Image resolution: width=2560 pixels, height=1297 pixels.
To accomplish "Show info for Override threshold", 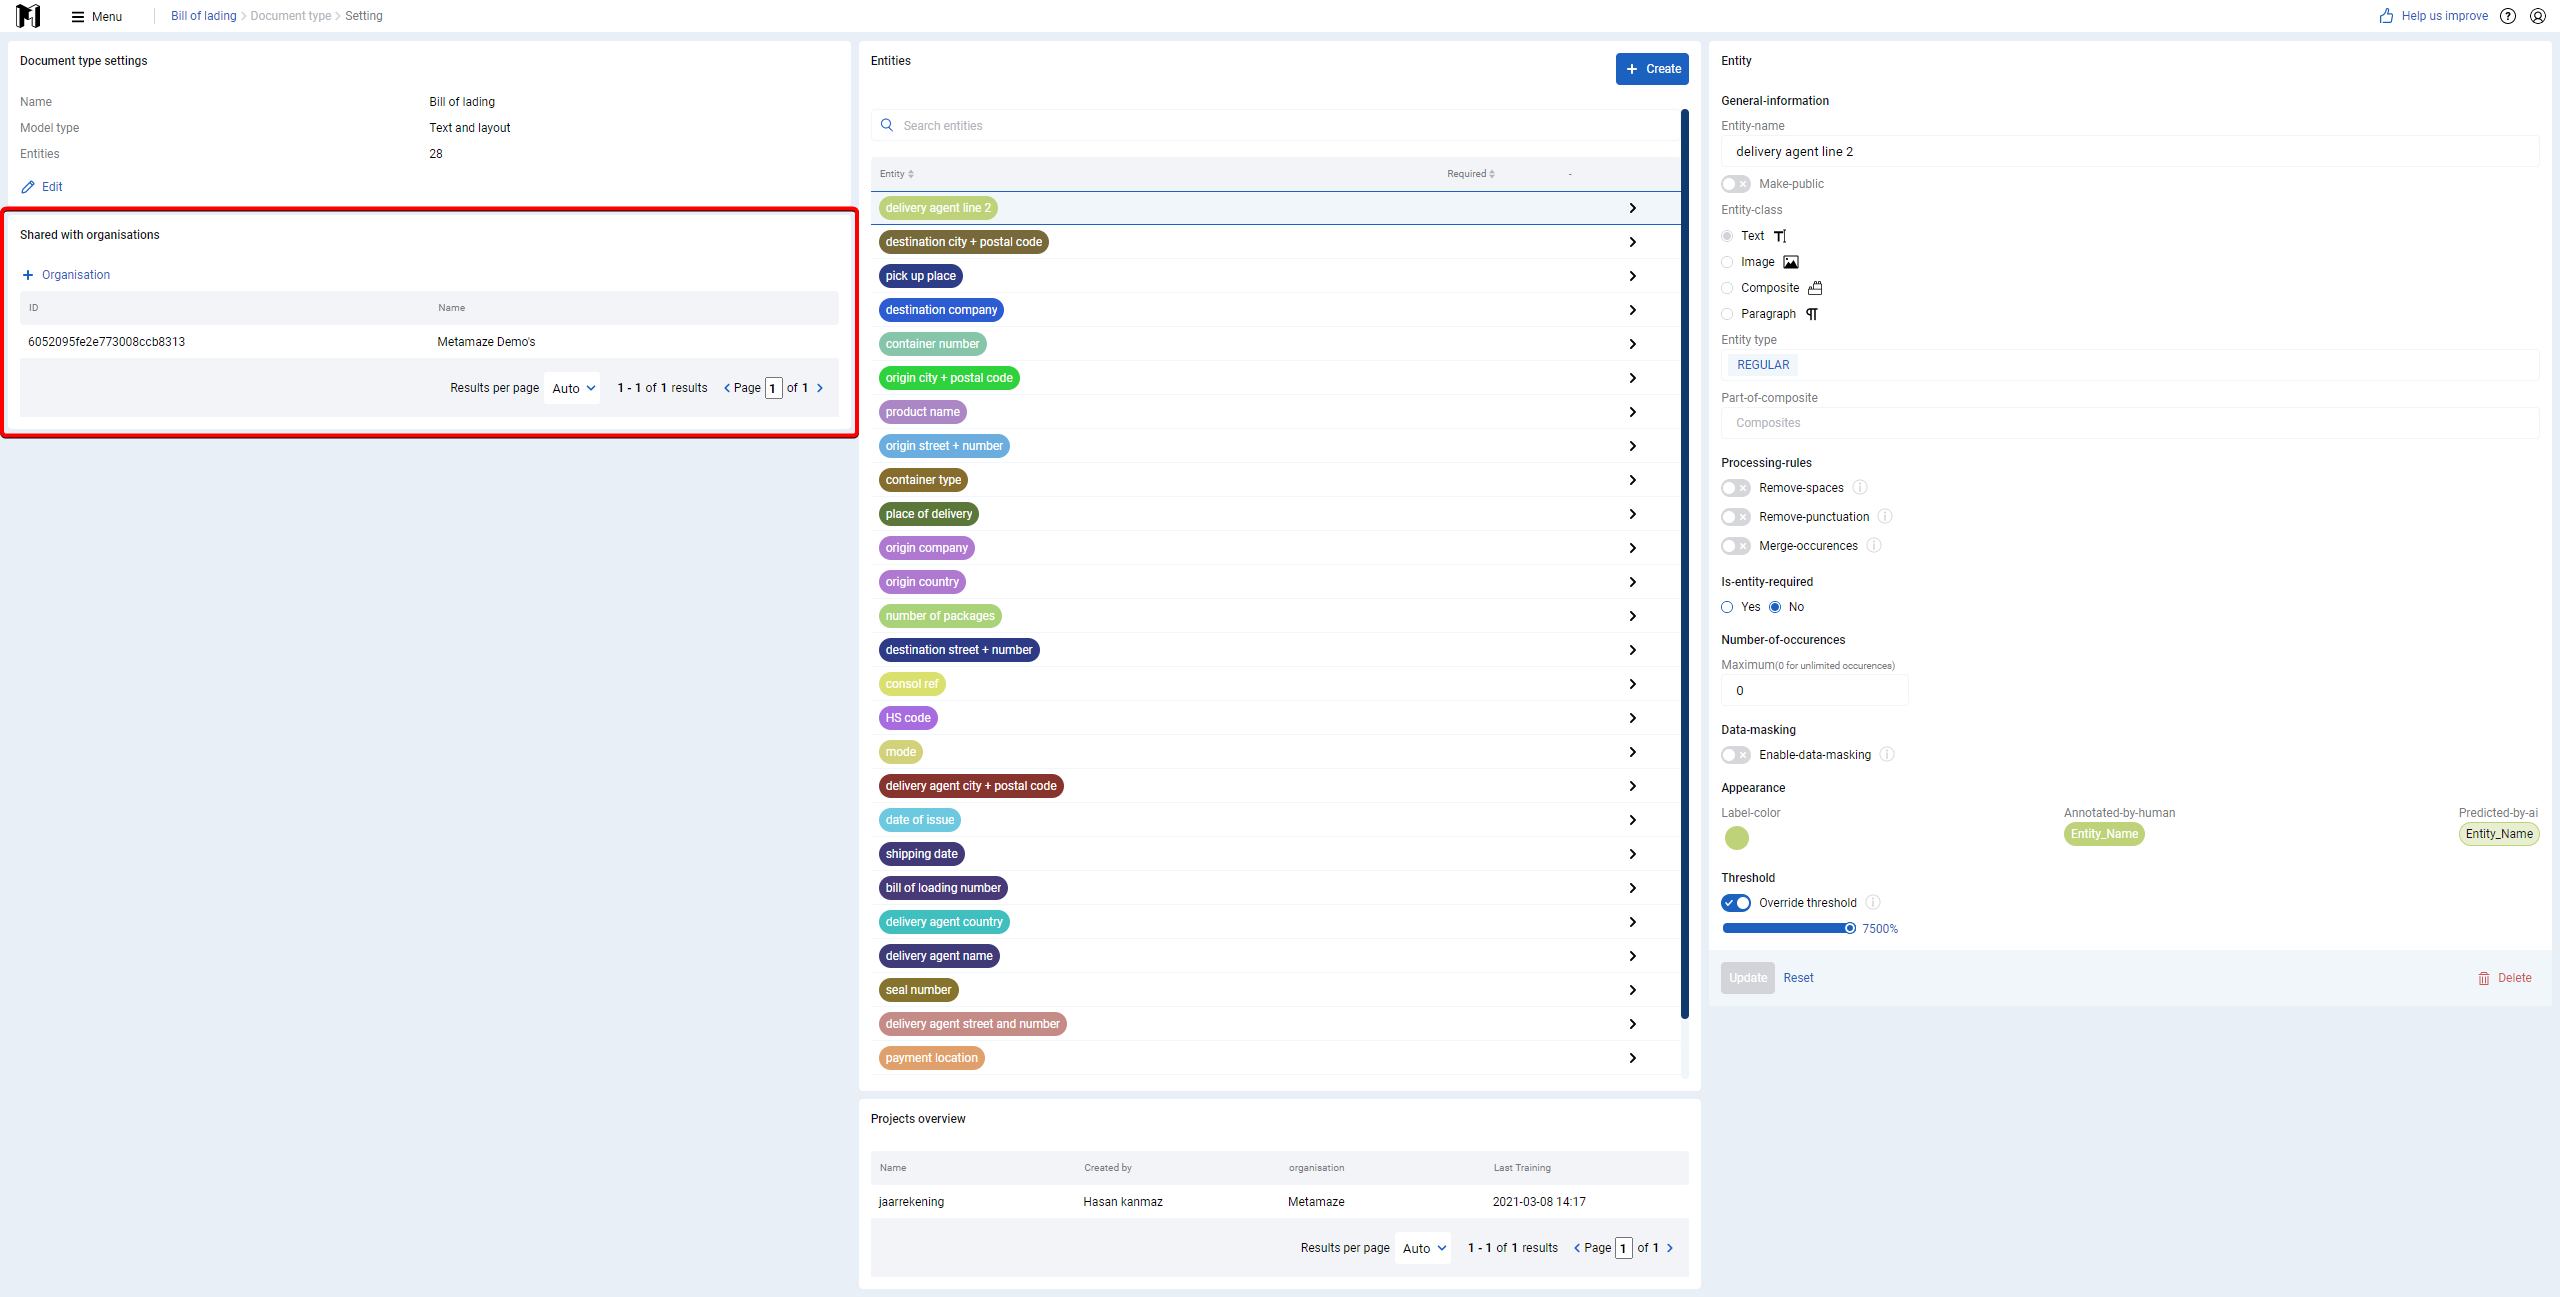I will coord(1873,903).
